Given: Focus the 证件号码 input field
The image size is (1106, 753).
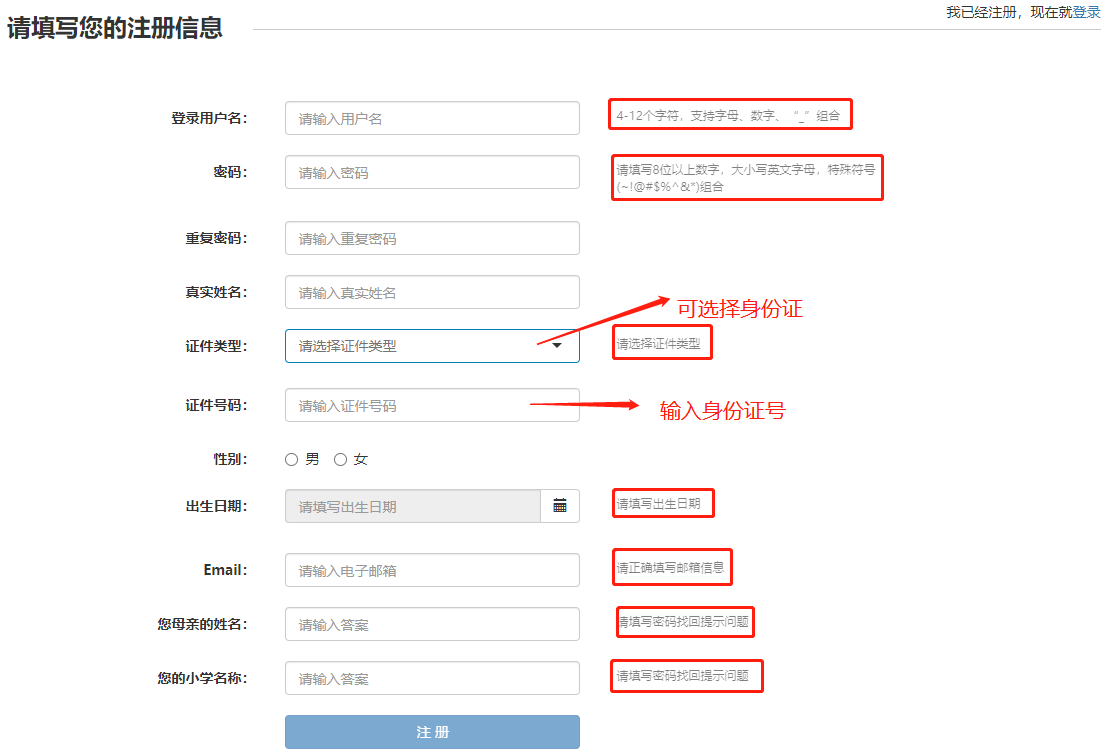Looking at the screenshot, I should [x=432, y=405].
